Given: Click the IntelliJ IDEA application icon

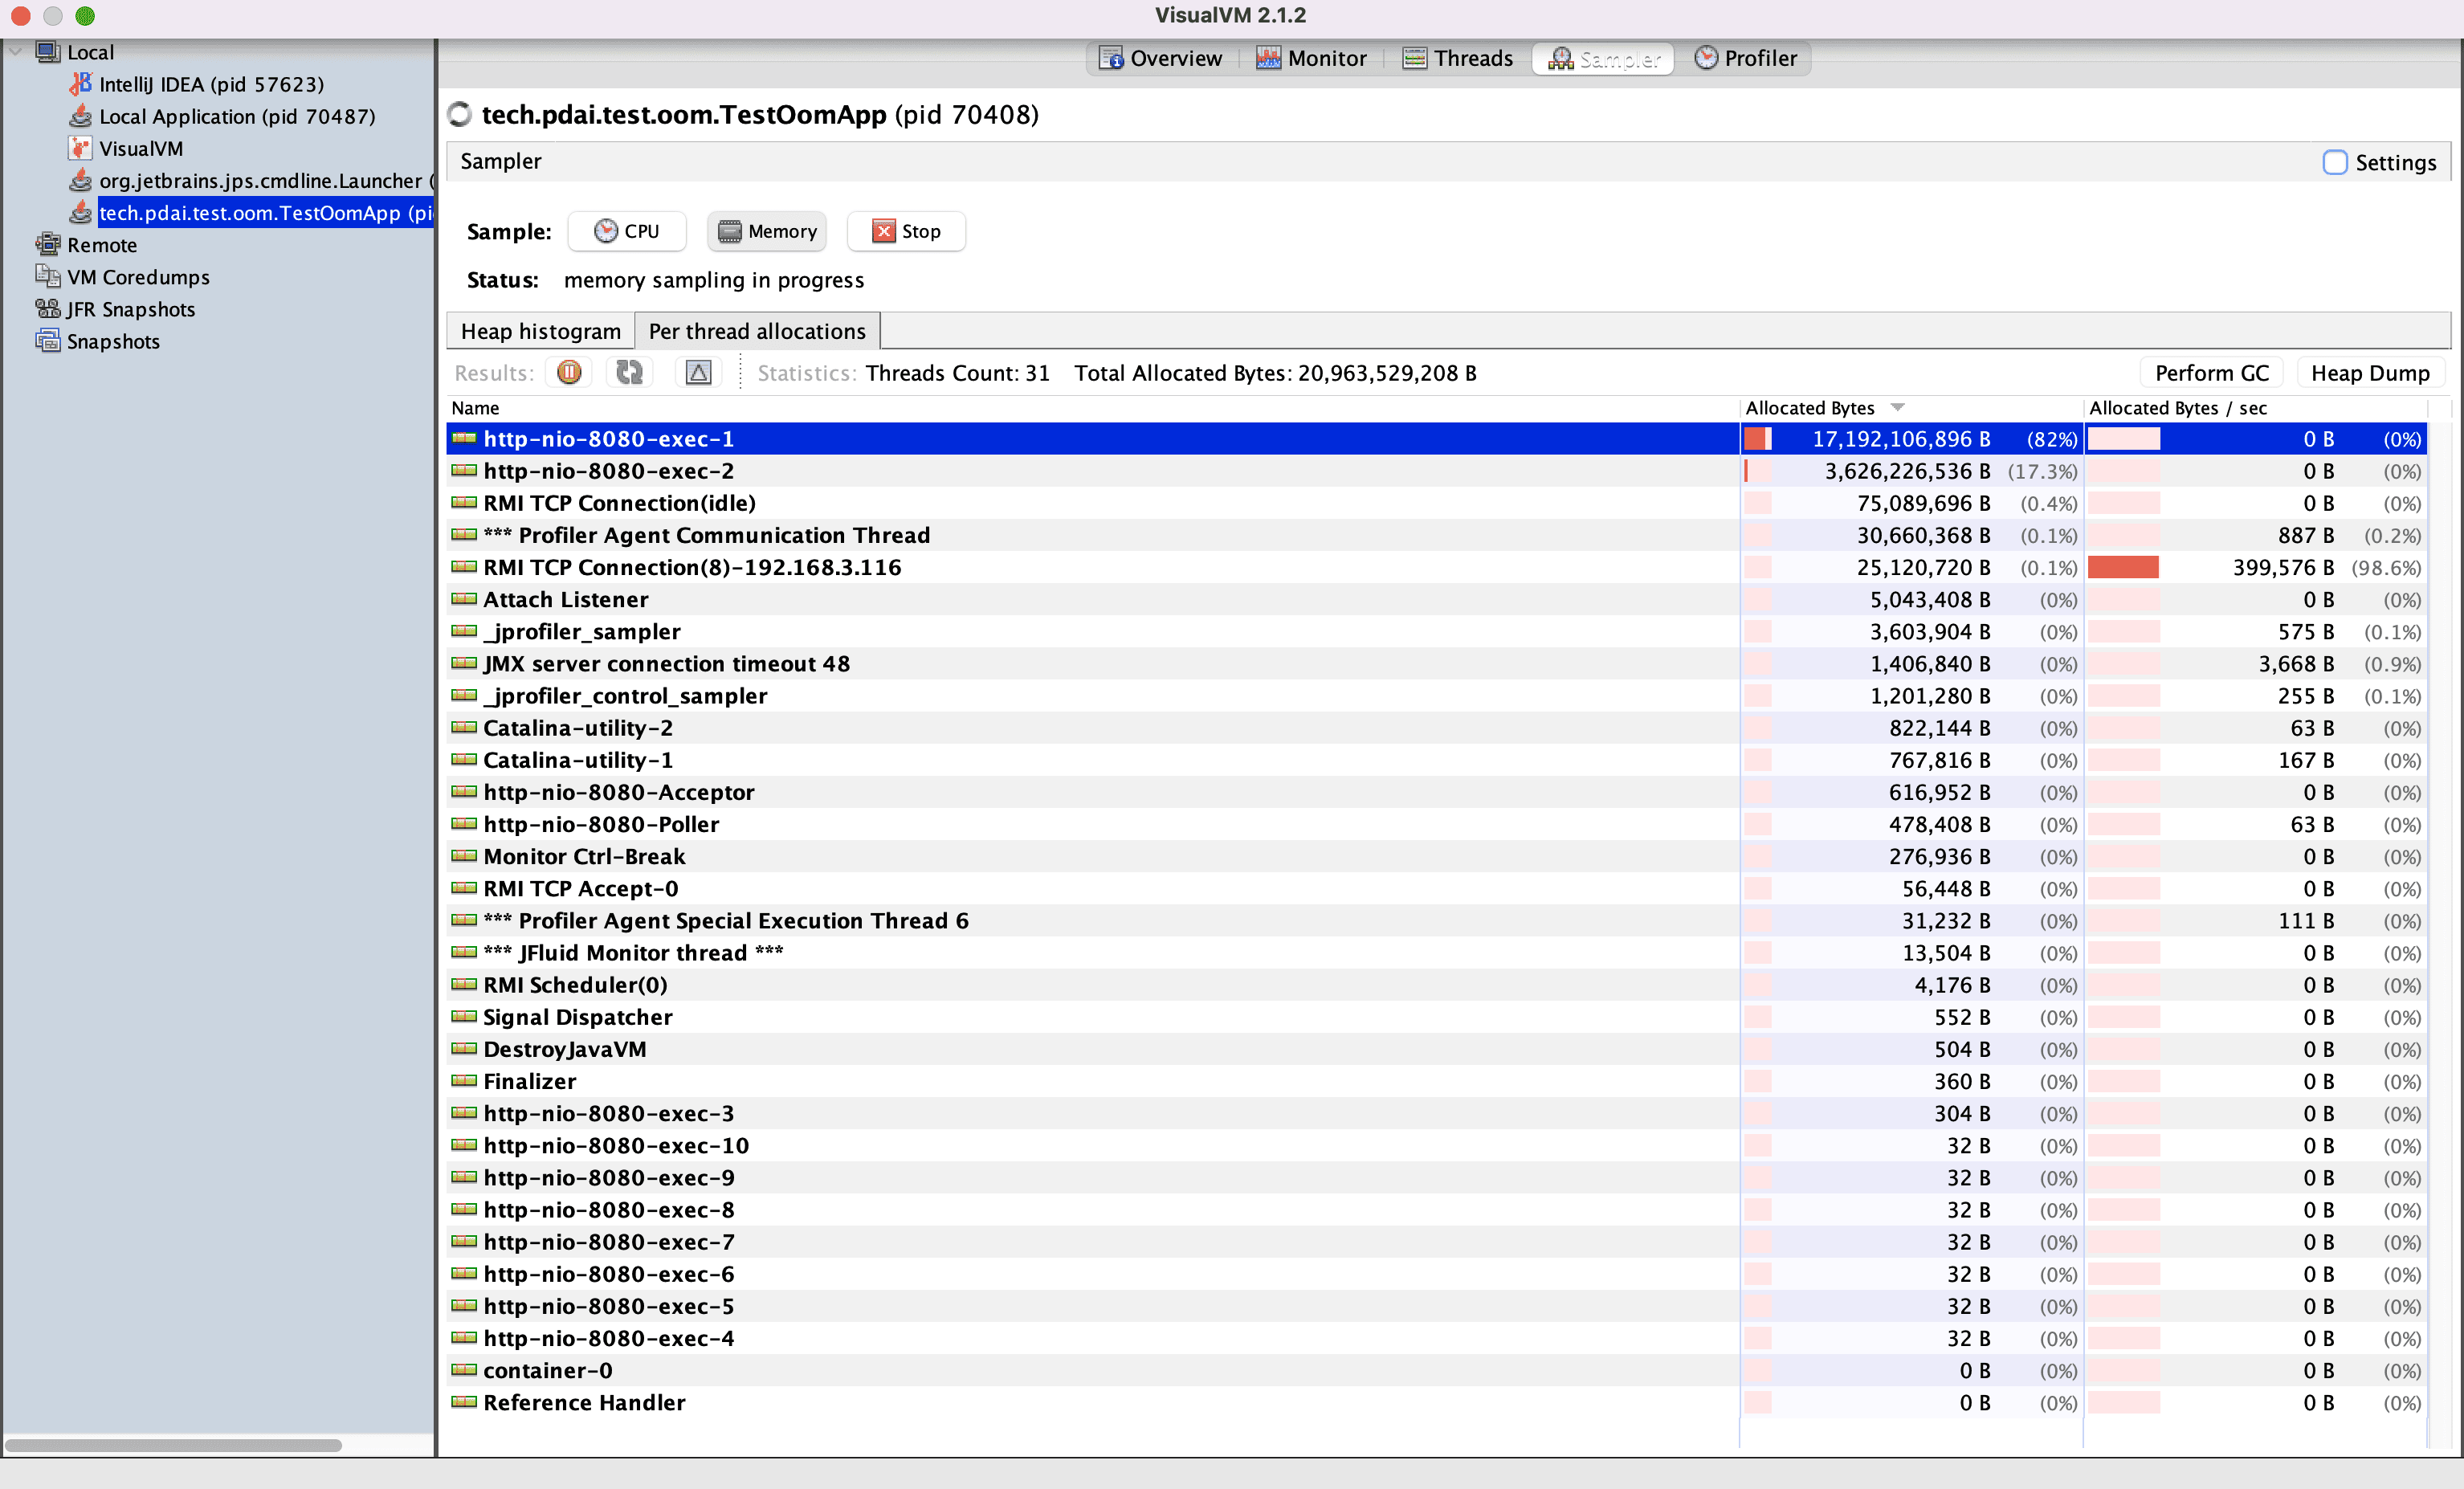Looking at the screenshot, I should [81, 84].
